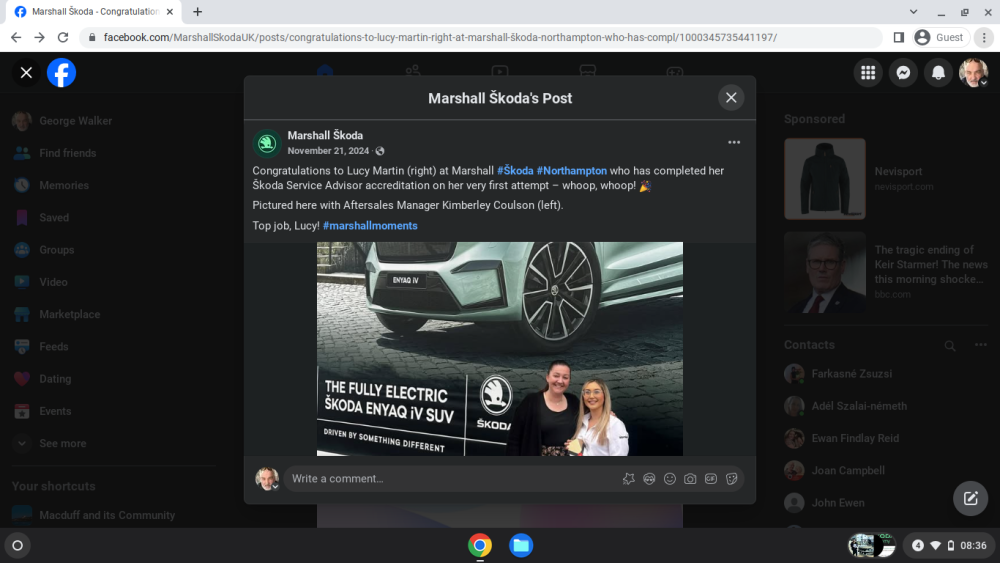Open the ChromeOS launcher
Viewport: 1000px width, 563px height.
click(x=18, y=546)
